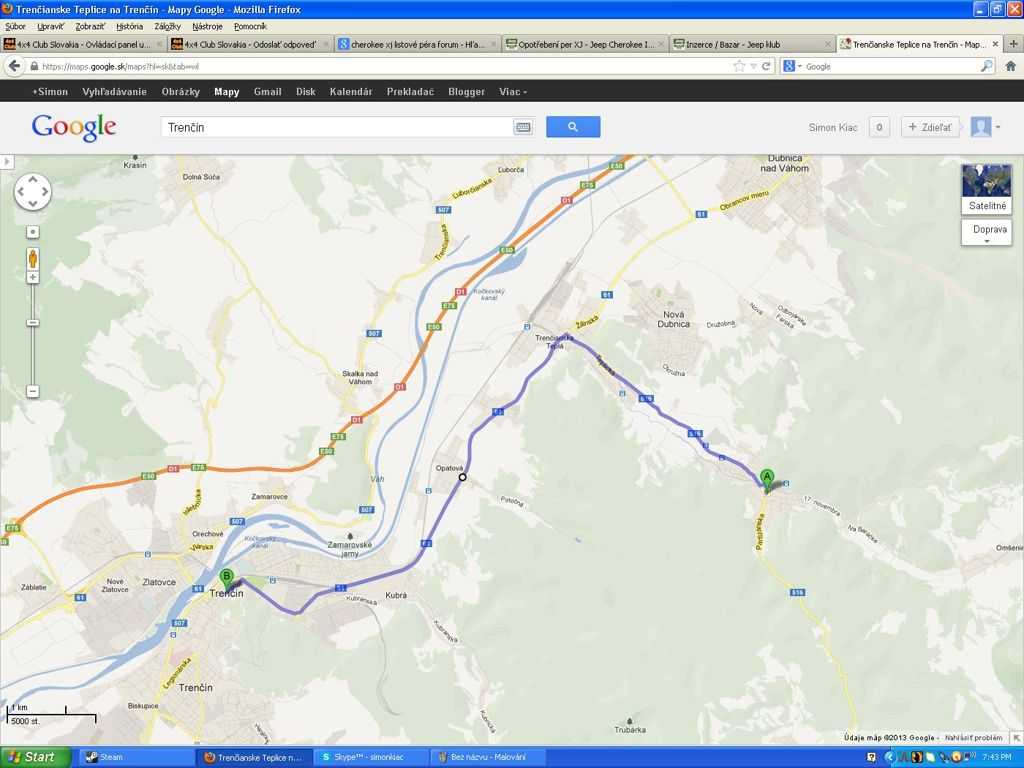The image size is (1024, 768).
Task: Switch to Skype simonkiac in the taskbar
Action: (371, 757)
